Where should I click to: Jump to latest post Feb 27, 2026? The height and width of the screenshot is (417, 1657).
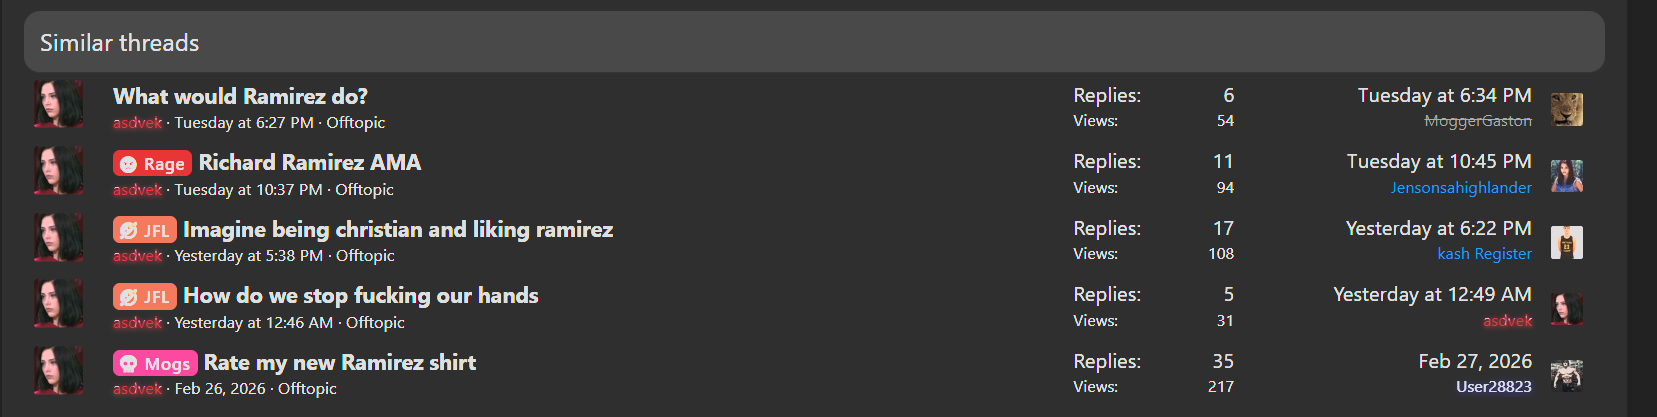[1475, 361]
